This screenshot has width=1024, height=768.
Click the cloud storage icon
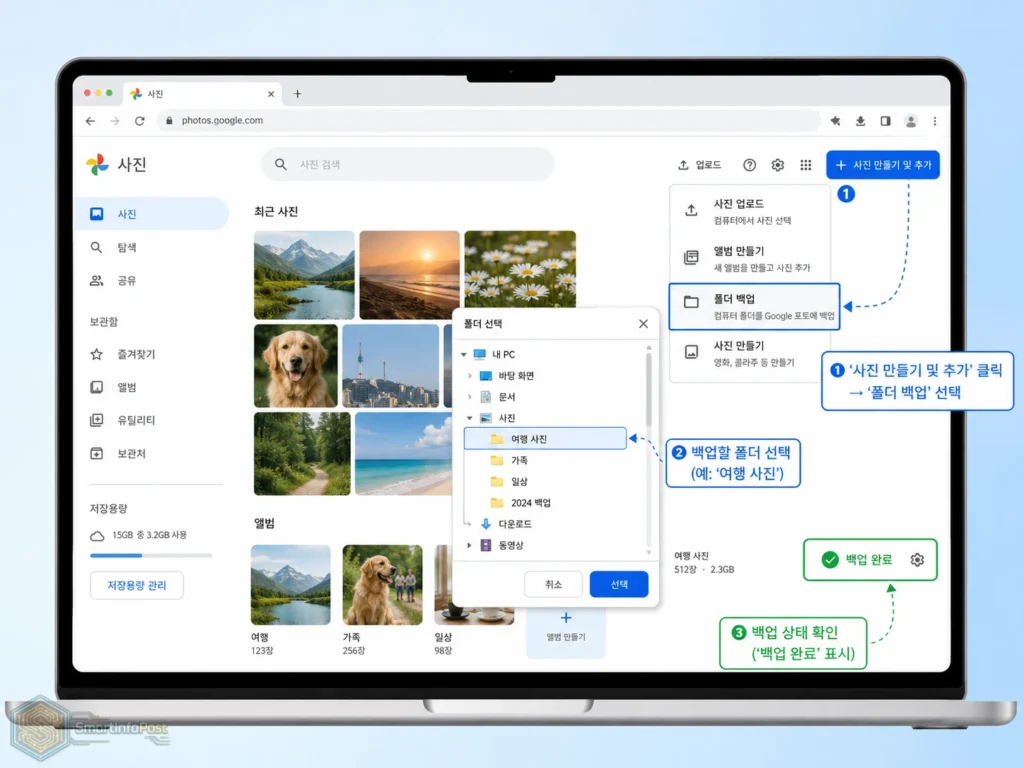(97, 536)
